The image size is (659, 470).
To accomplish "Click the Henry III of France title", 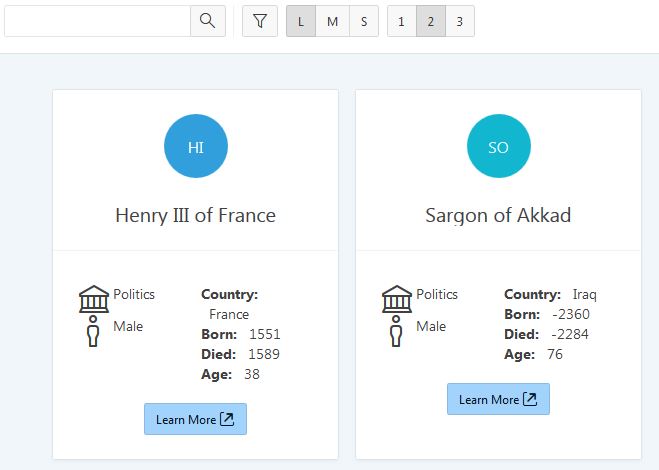I will click(195, 215).
